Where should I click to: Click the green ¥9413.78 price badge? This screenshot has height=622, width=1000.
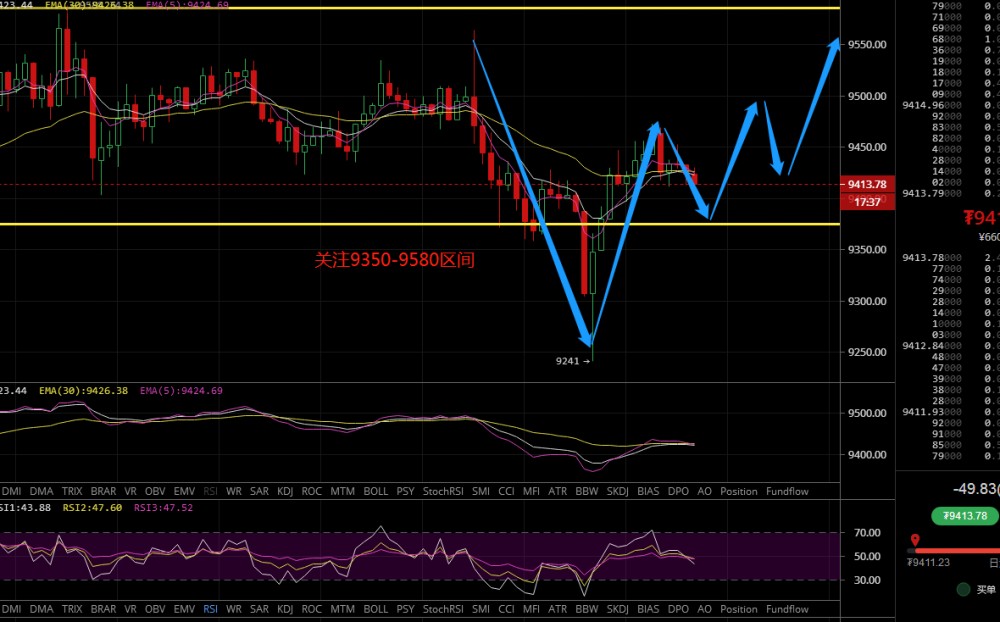click(964, 516)
